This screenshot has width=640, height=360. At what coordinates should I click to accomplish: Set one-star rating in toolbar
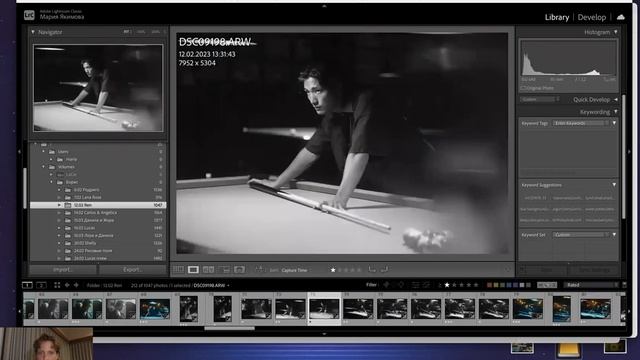333,270
